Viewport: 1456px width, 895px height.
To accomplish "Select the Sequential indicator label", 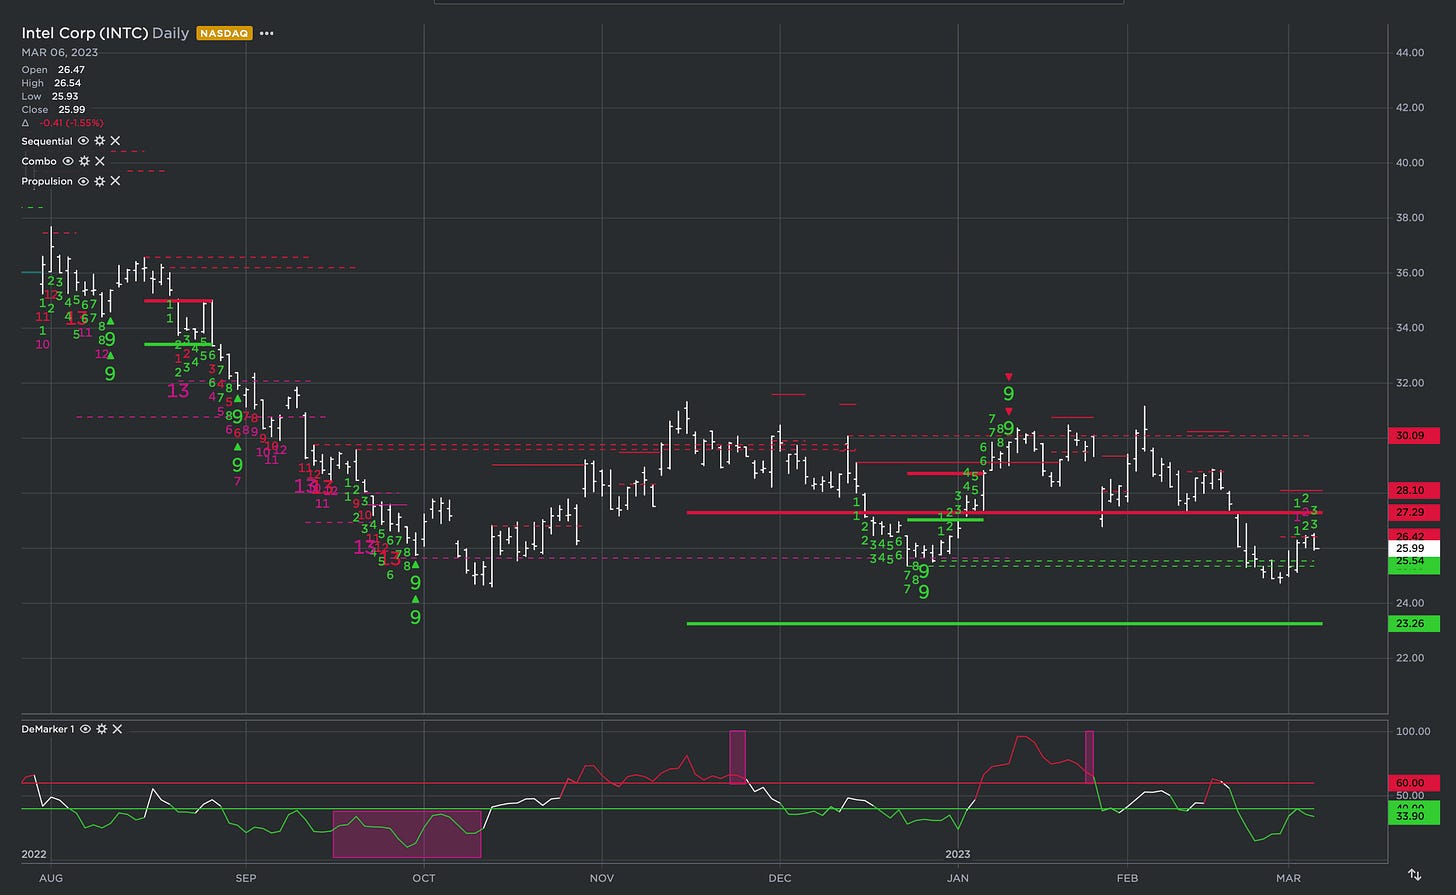I will [47, 141].
